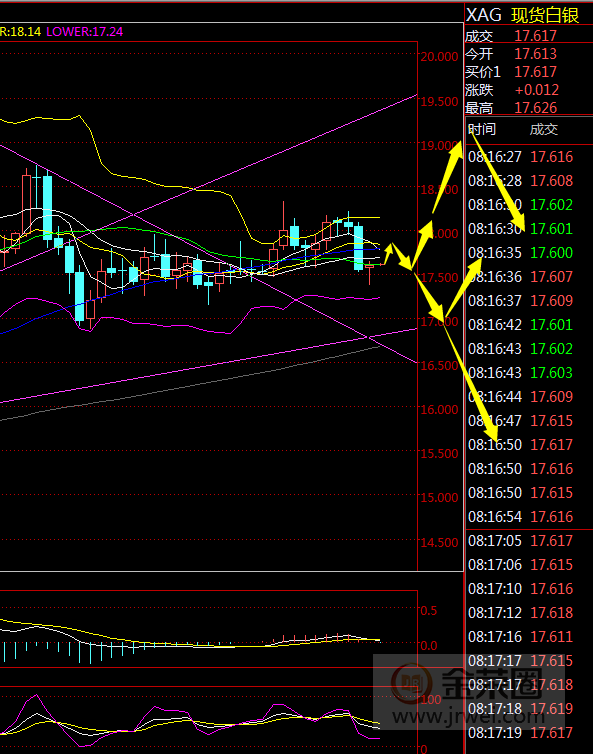Click the 14.500 price axis label

coord(439,542)
